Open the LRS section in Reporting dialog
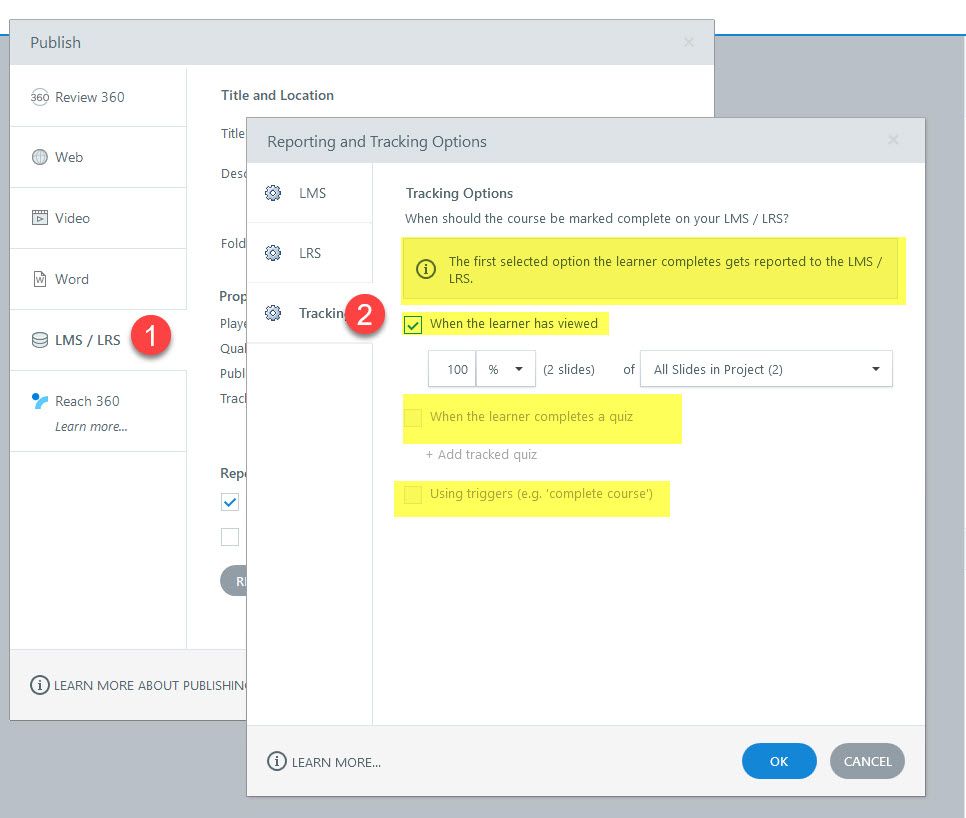The image size is (966, 818). click(310, 253)
